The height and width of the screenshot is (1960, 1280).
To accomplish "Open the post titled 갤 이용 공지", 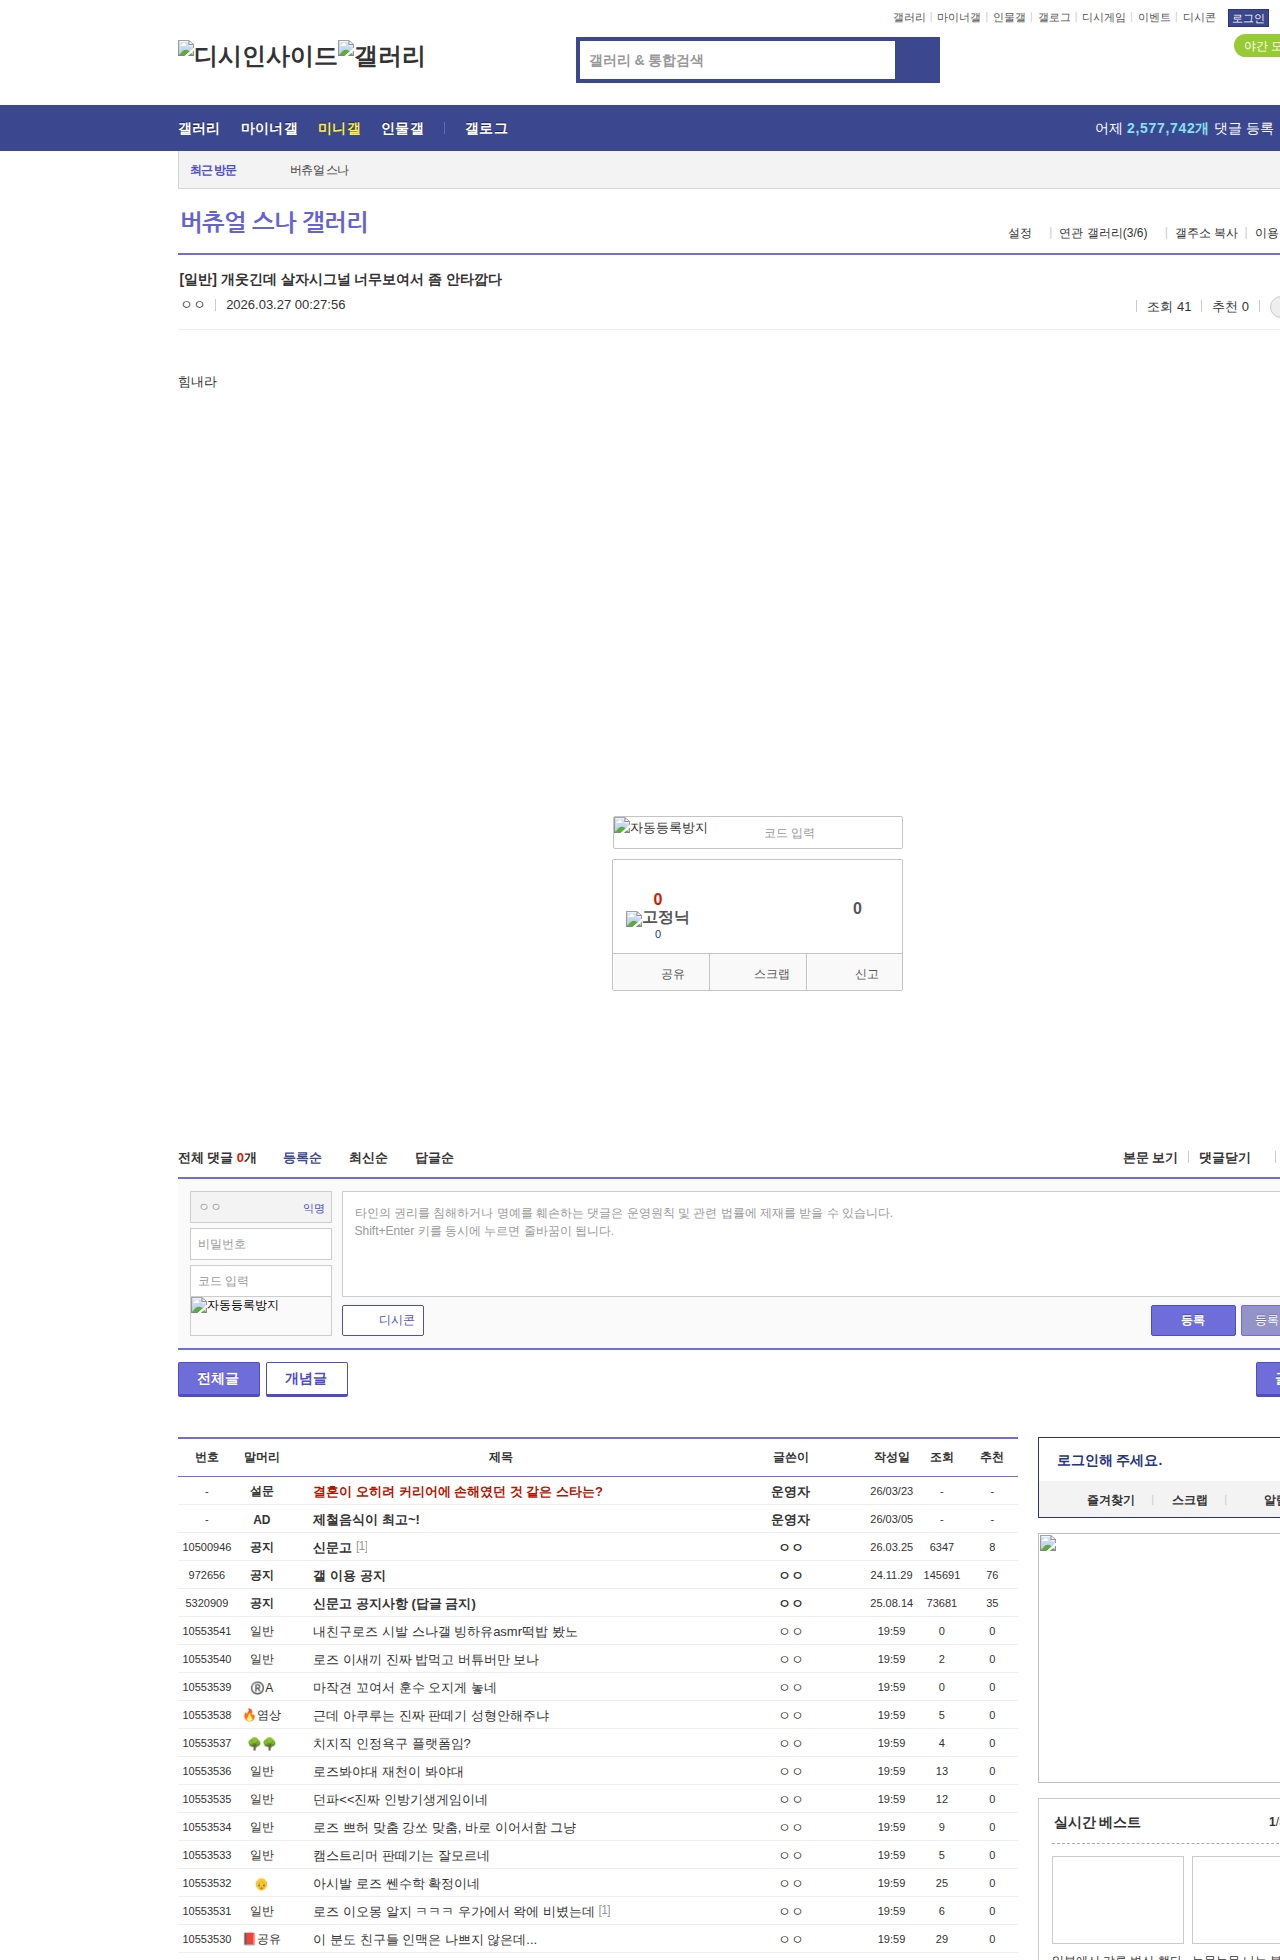I will pos(349,1575).
